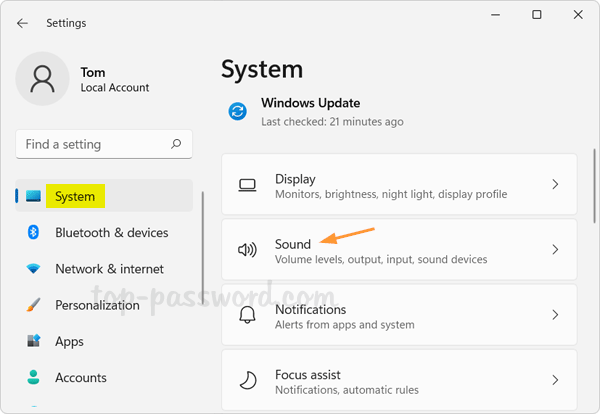Image resolution: width=600 pixels, height=414 pixels.
Task: Go to Personalization settings
Action: click(x=97, y=305)
